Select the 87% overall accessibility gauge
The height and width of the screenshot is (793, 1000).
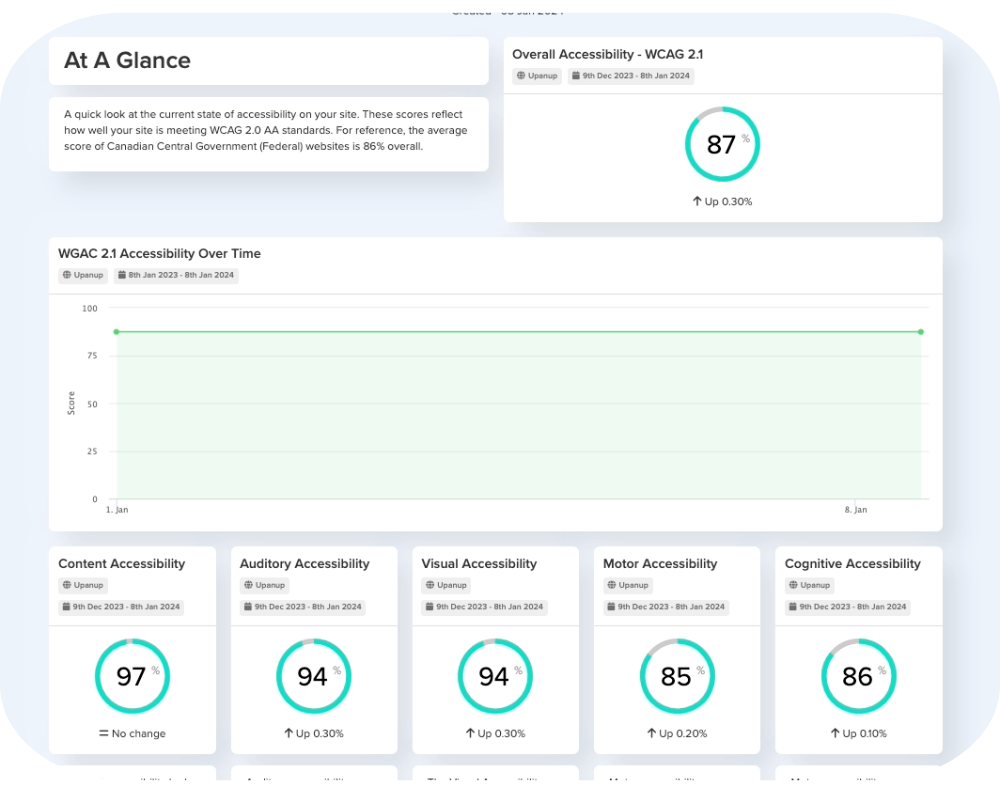(723, 144)
